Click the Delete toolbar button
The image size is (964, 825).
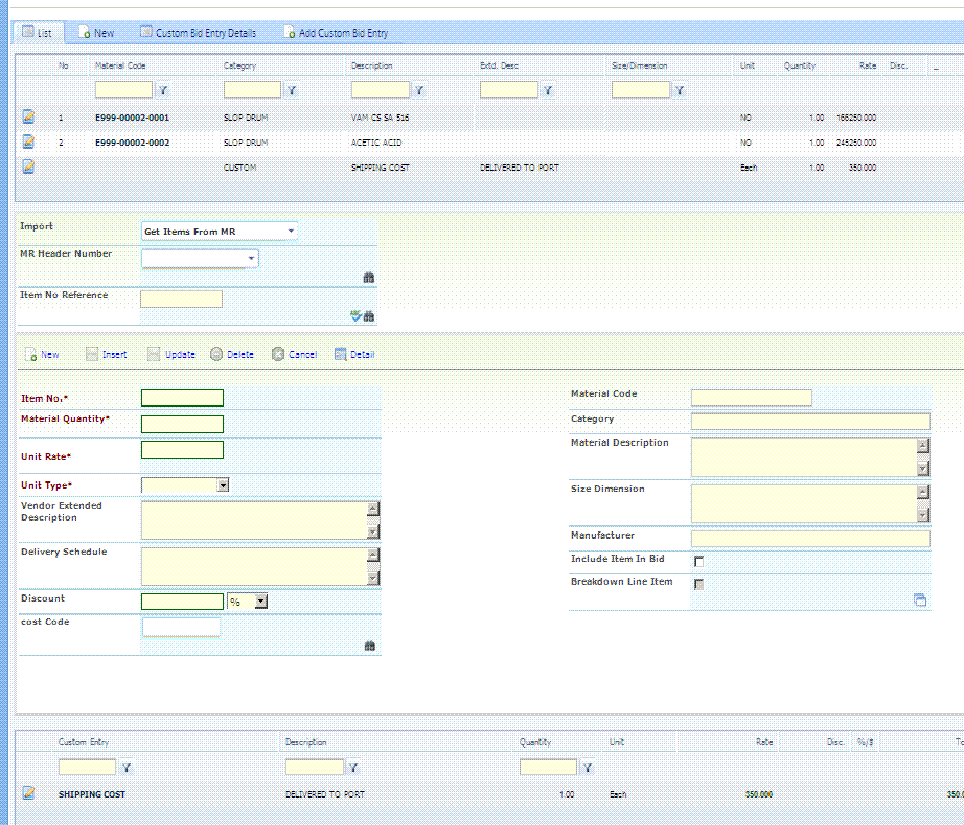(232, 354)
